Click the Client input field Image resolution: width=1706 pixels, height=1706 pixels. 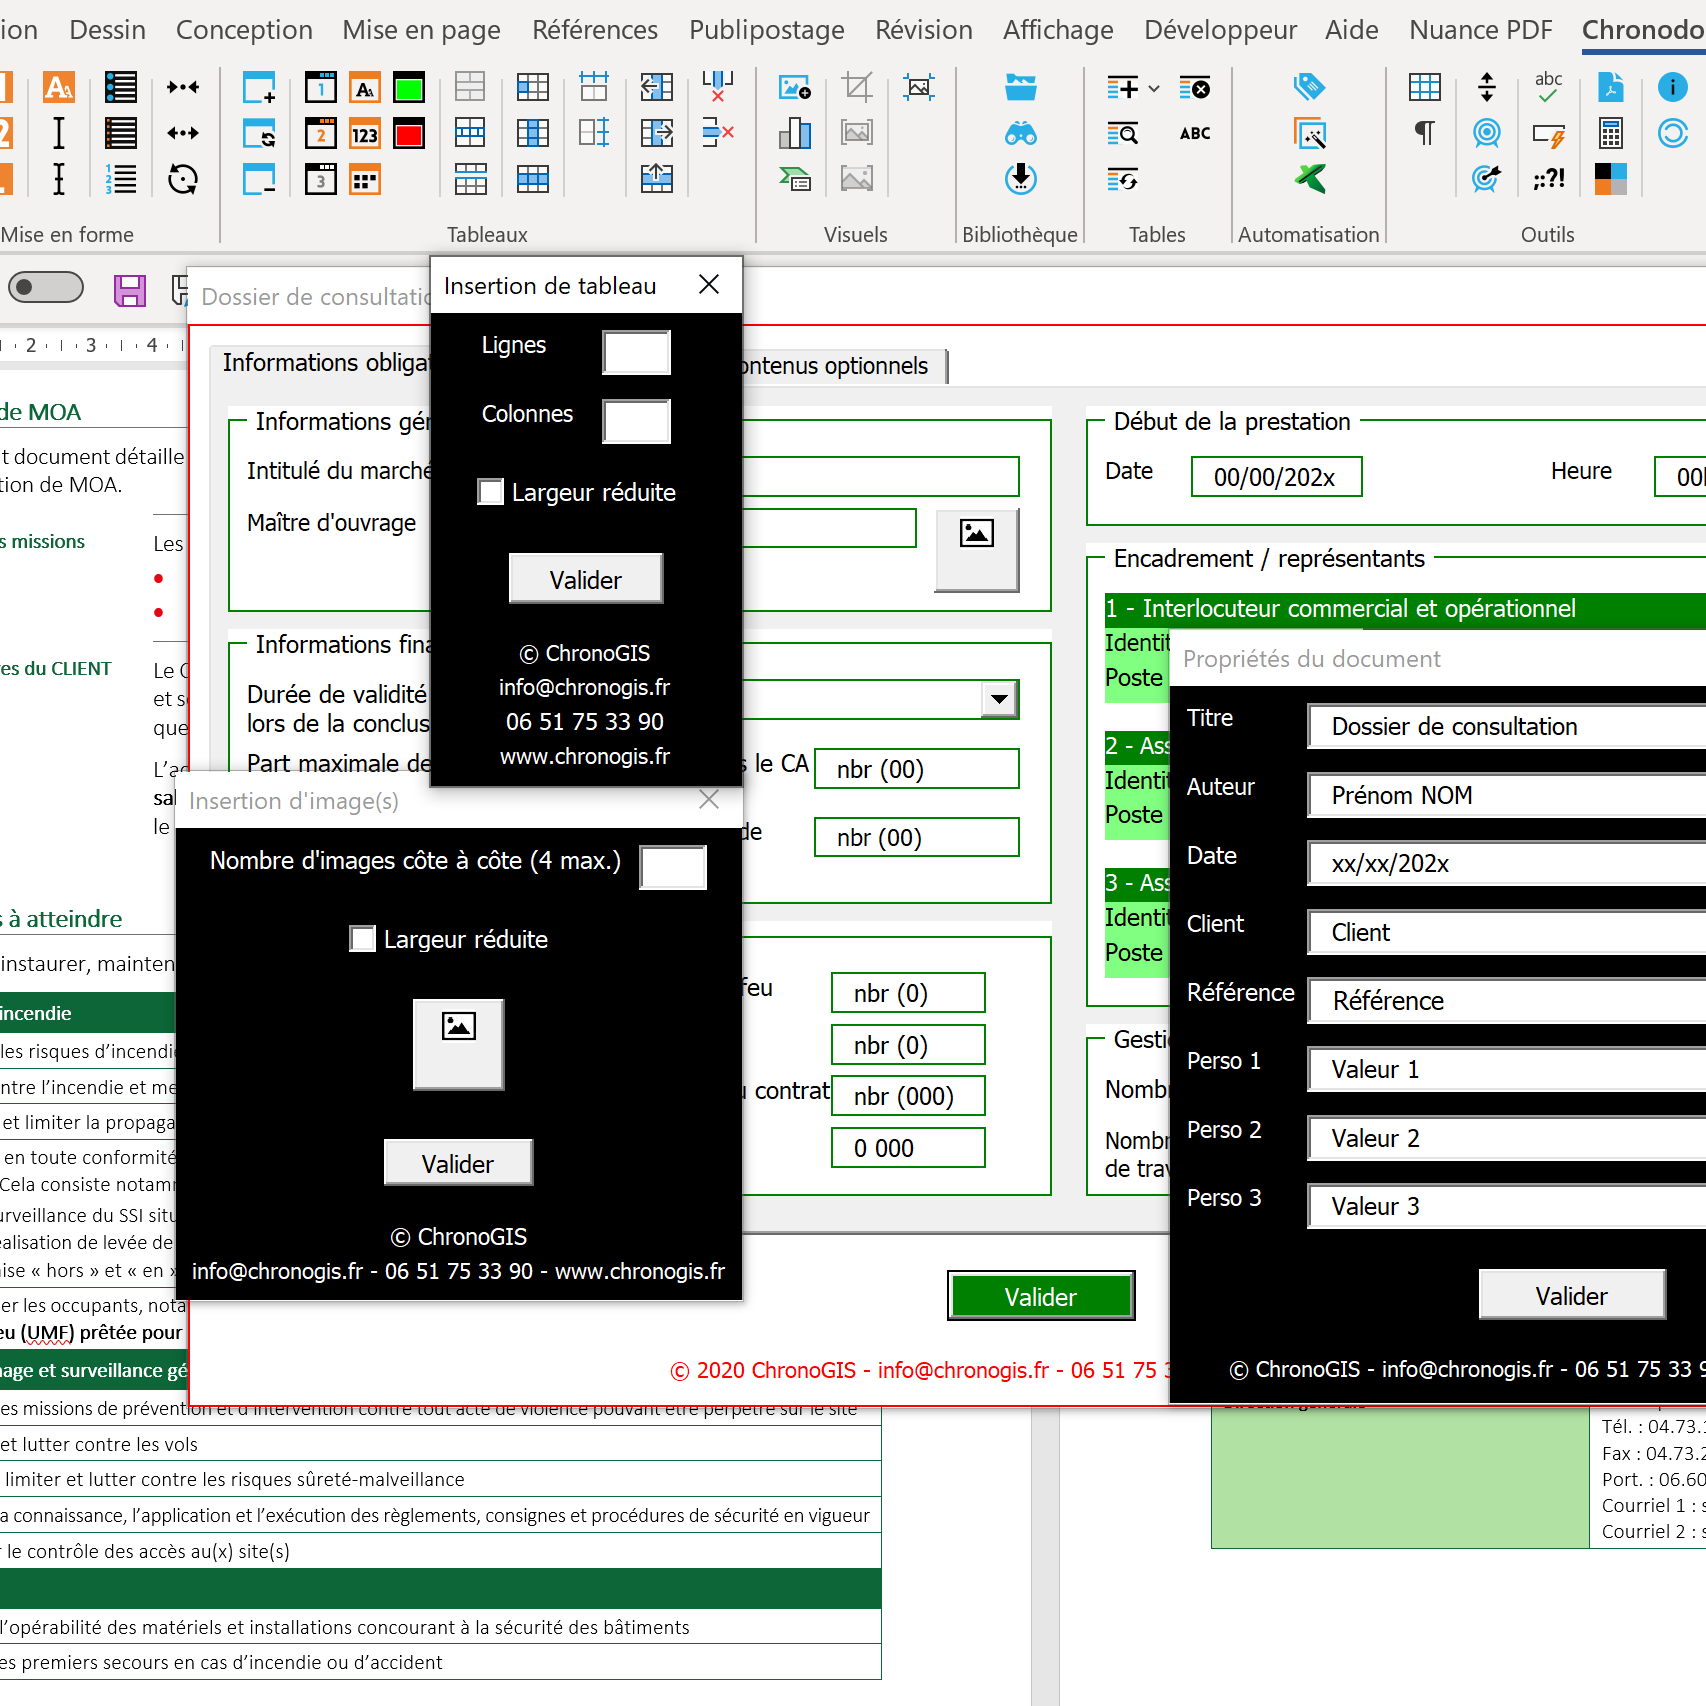1507,932
